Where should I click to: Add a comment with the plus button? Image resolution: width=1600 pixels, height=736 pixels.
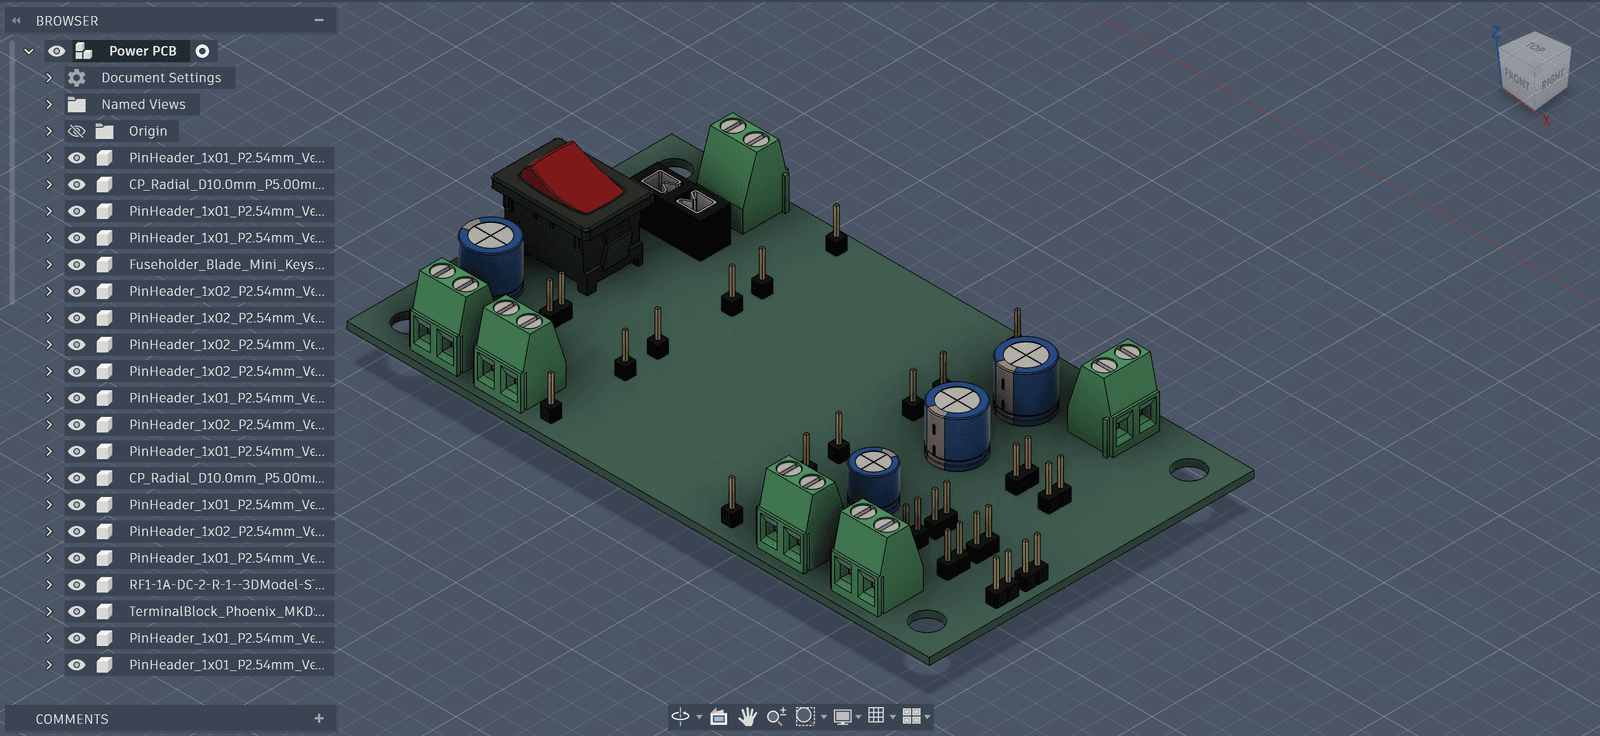[x=319, y=718]
